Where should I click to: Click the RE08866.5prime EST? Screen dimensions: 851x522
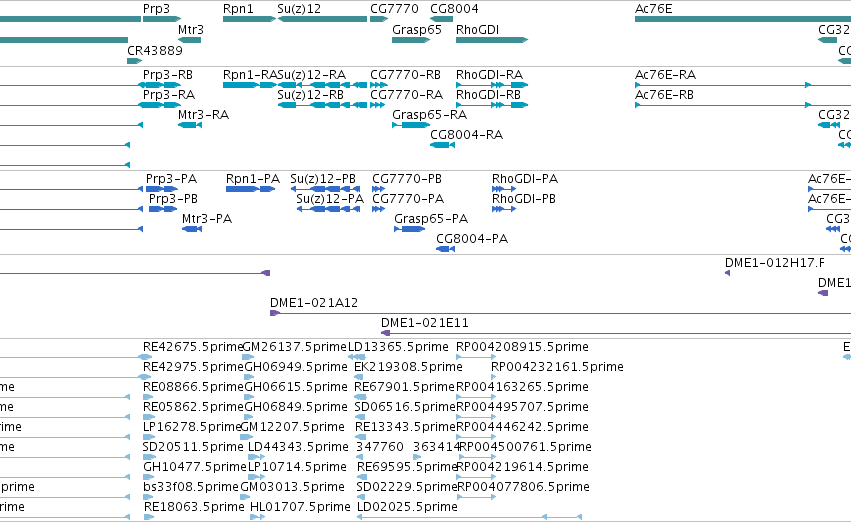click(x=149, y=397)
